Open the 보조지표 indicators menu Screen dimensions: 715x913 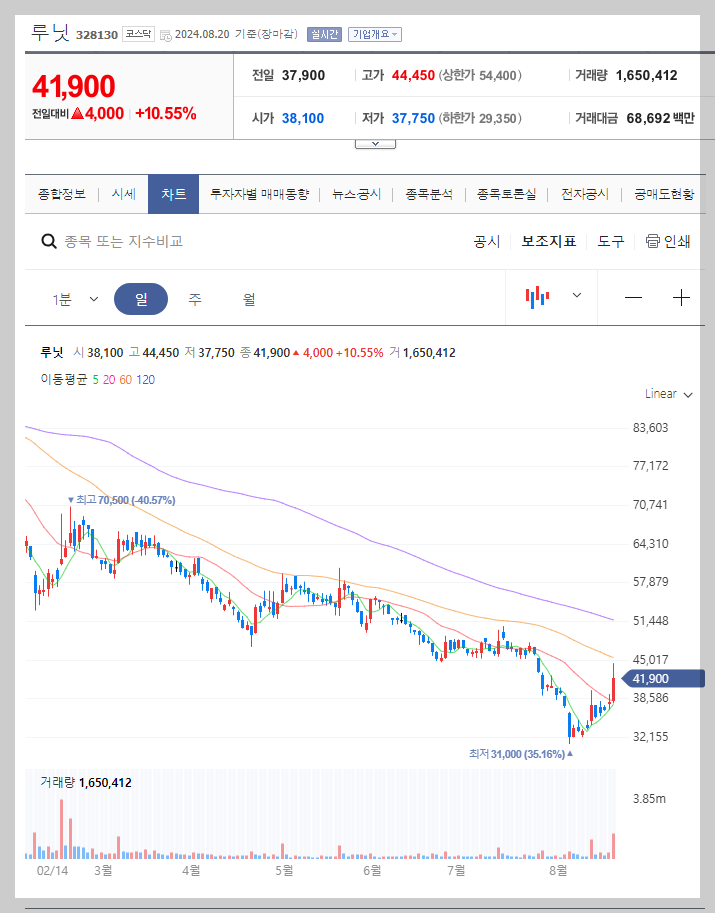click(x=547, y=241)
